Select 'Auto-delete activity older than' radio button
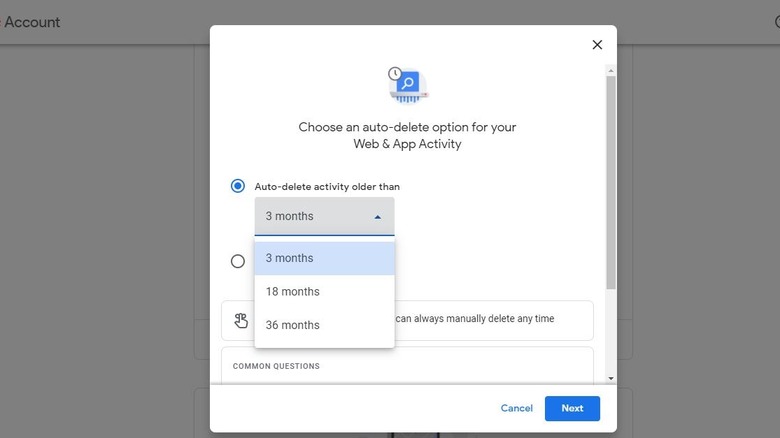780x438 pixels. click(238, 186)
